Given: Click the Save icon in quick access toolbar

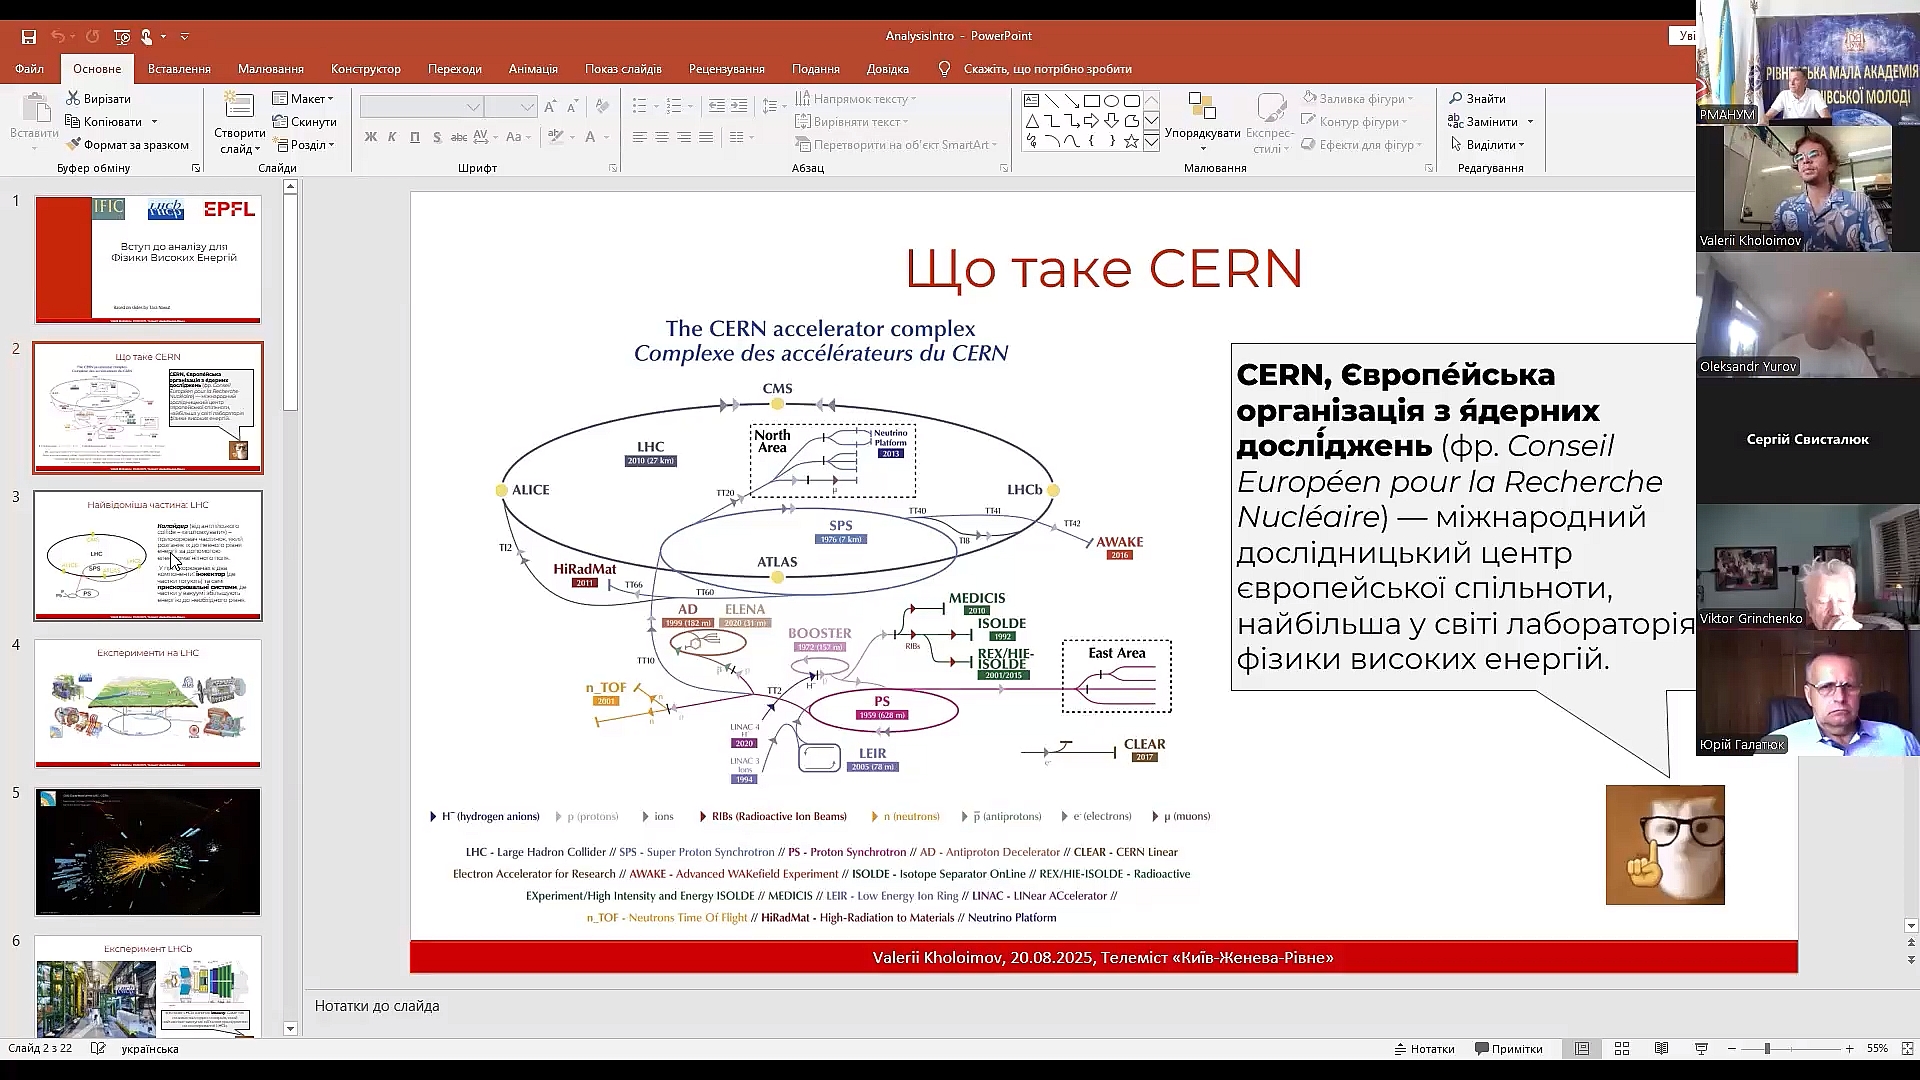Looking at the screenshot, I should (29, 37).
